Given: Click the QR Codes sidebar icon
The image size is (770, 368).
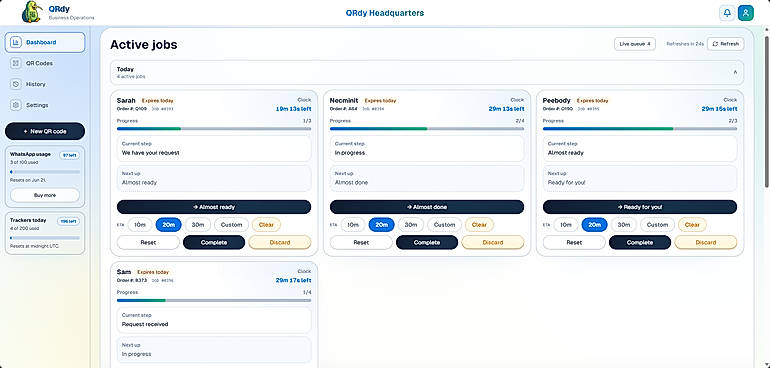Looking at the screenshot, I should 16,63.
